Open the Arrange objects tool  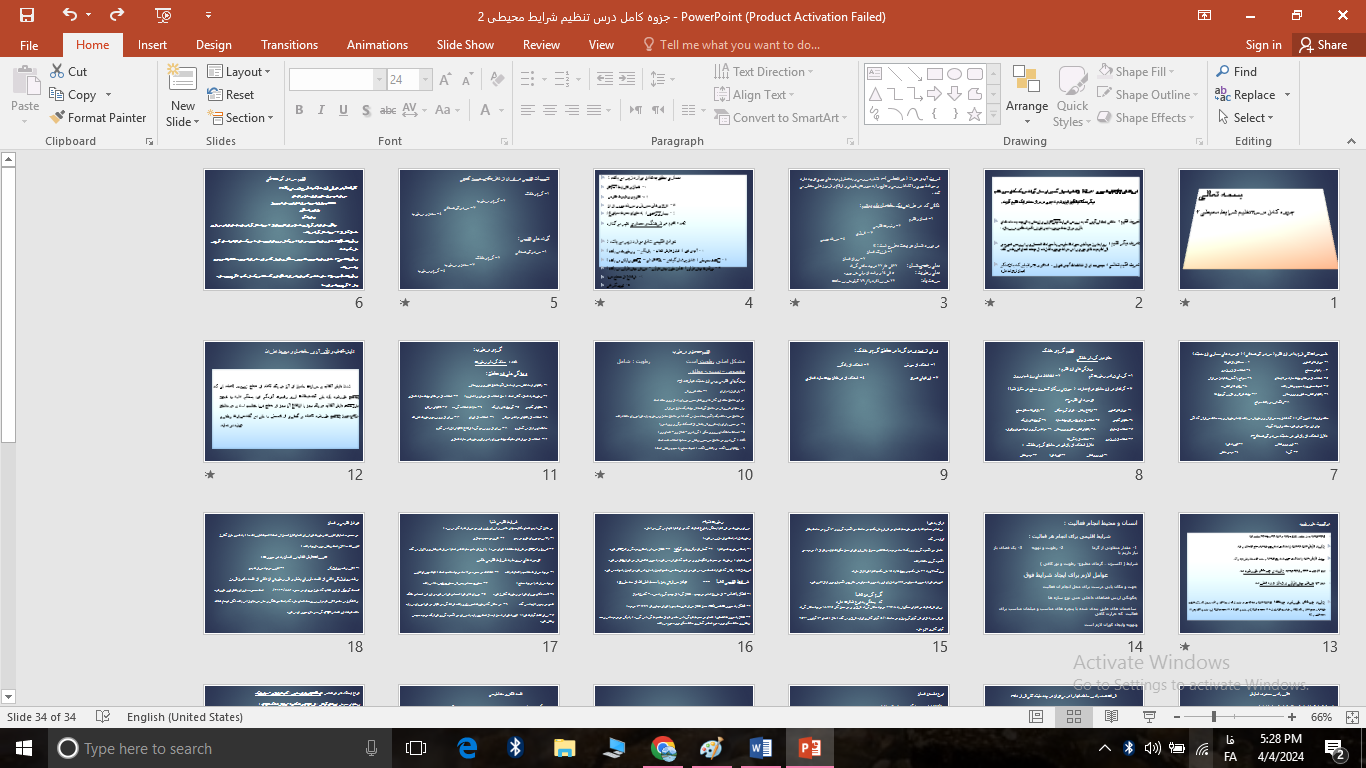1027,96
